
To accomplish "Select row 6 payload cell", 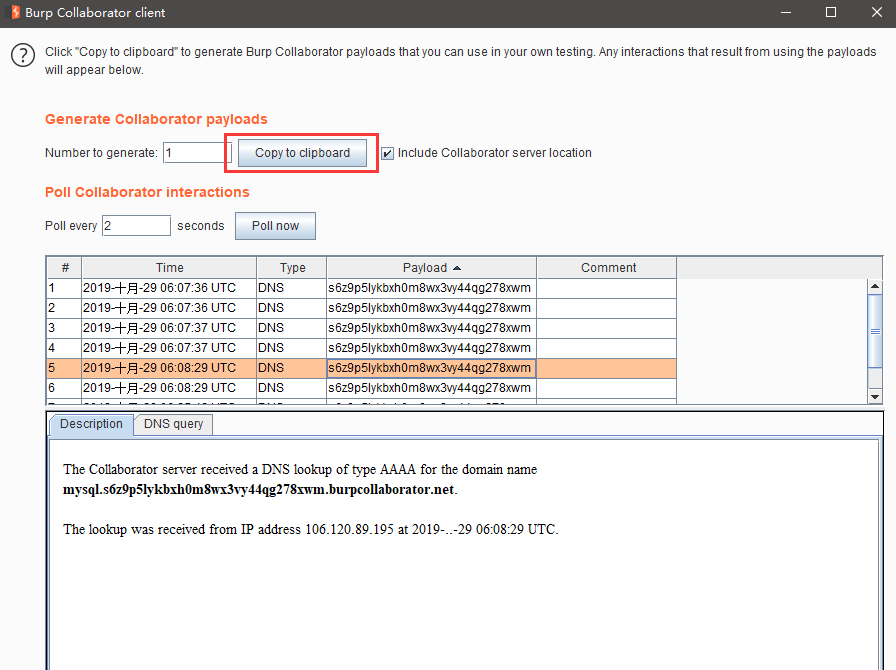I will click(431, 388).
